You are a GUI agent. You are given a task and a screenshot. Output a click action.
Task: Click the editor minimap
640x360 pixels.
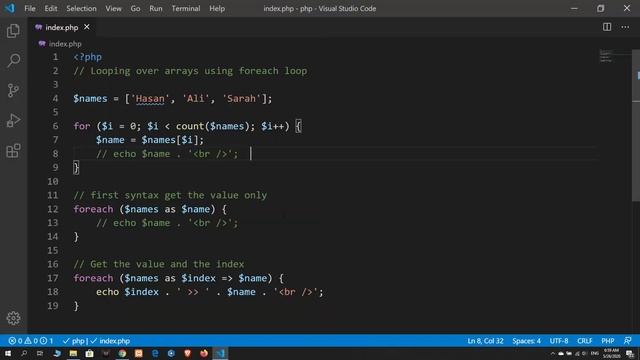614,57
